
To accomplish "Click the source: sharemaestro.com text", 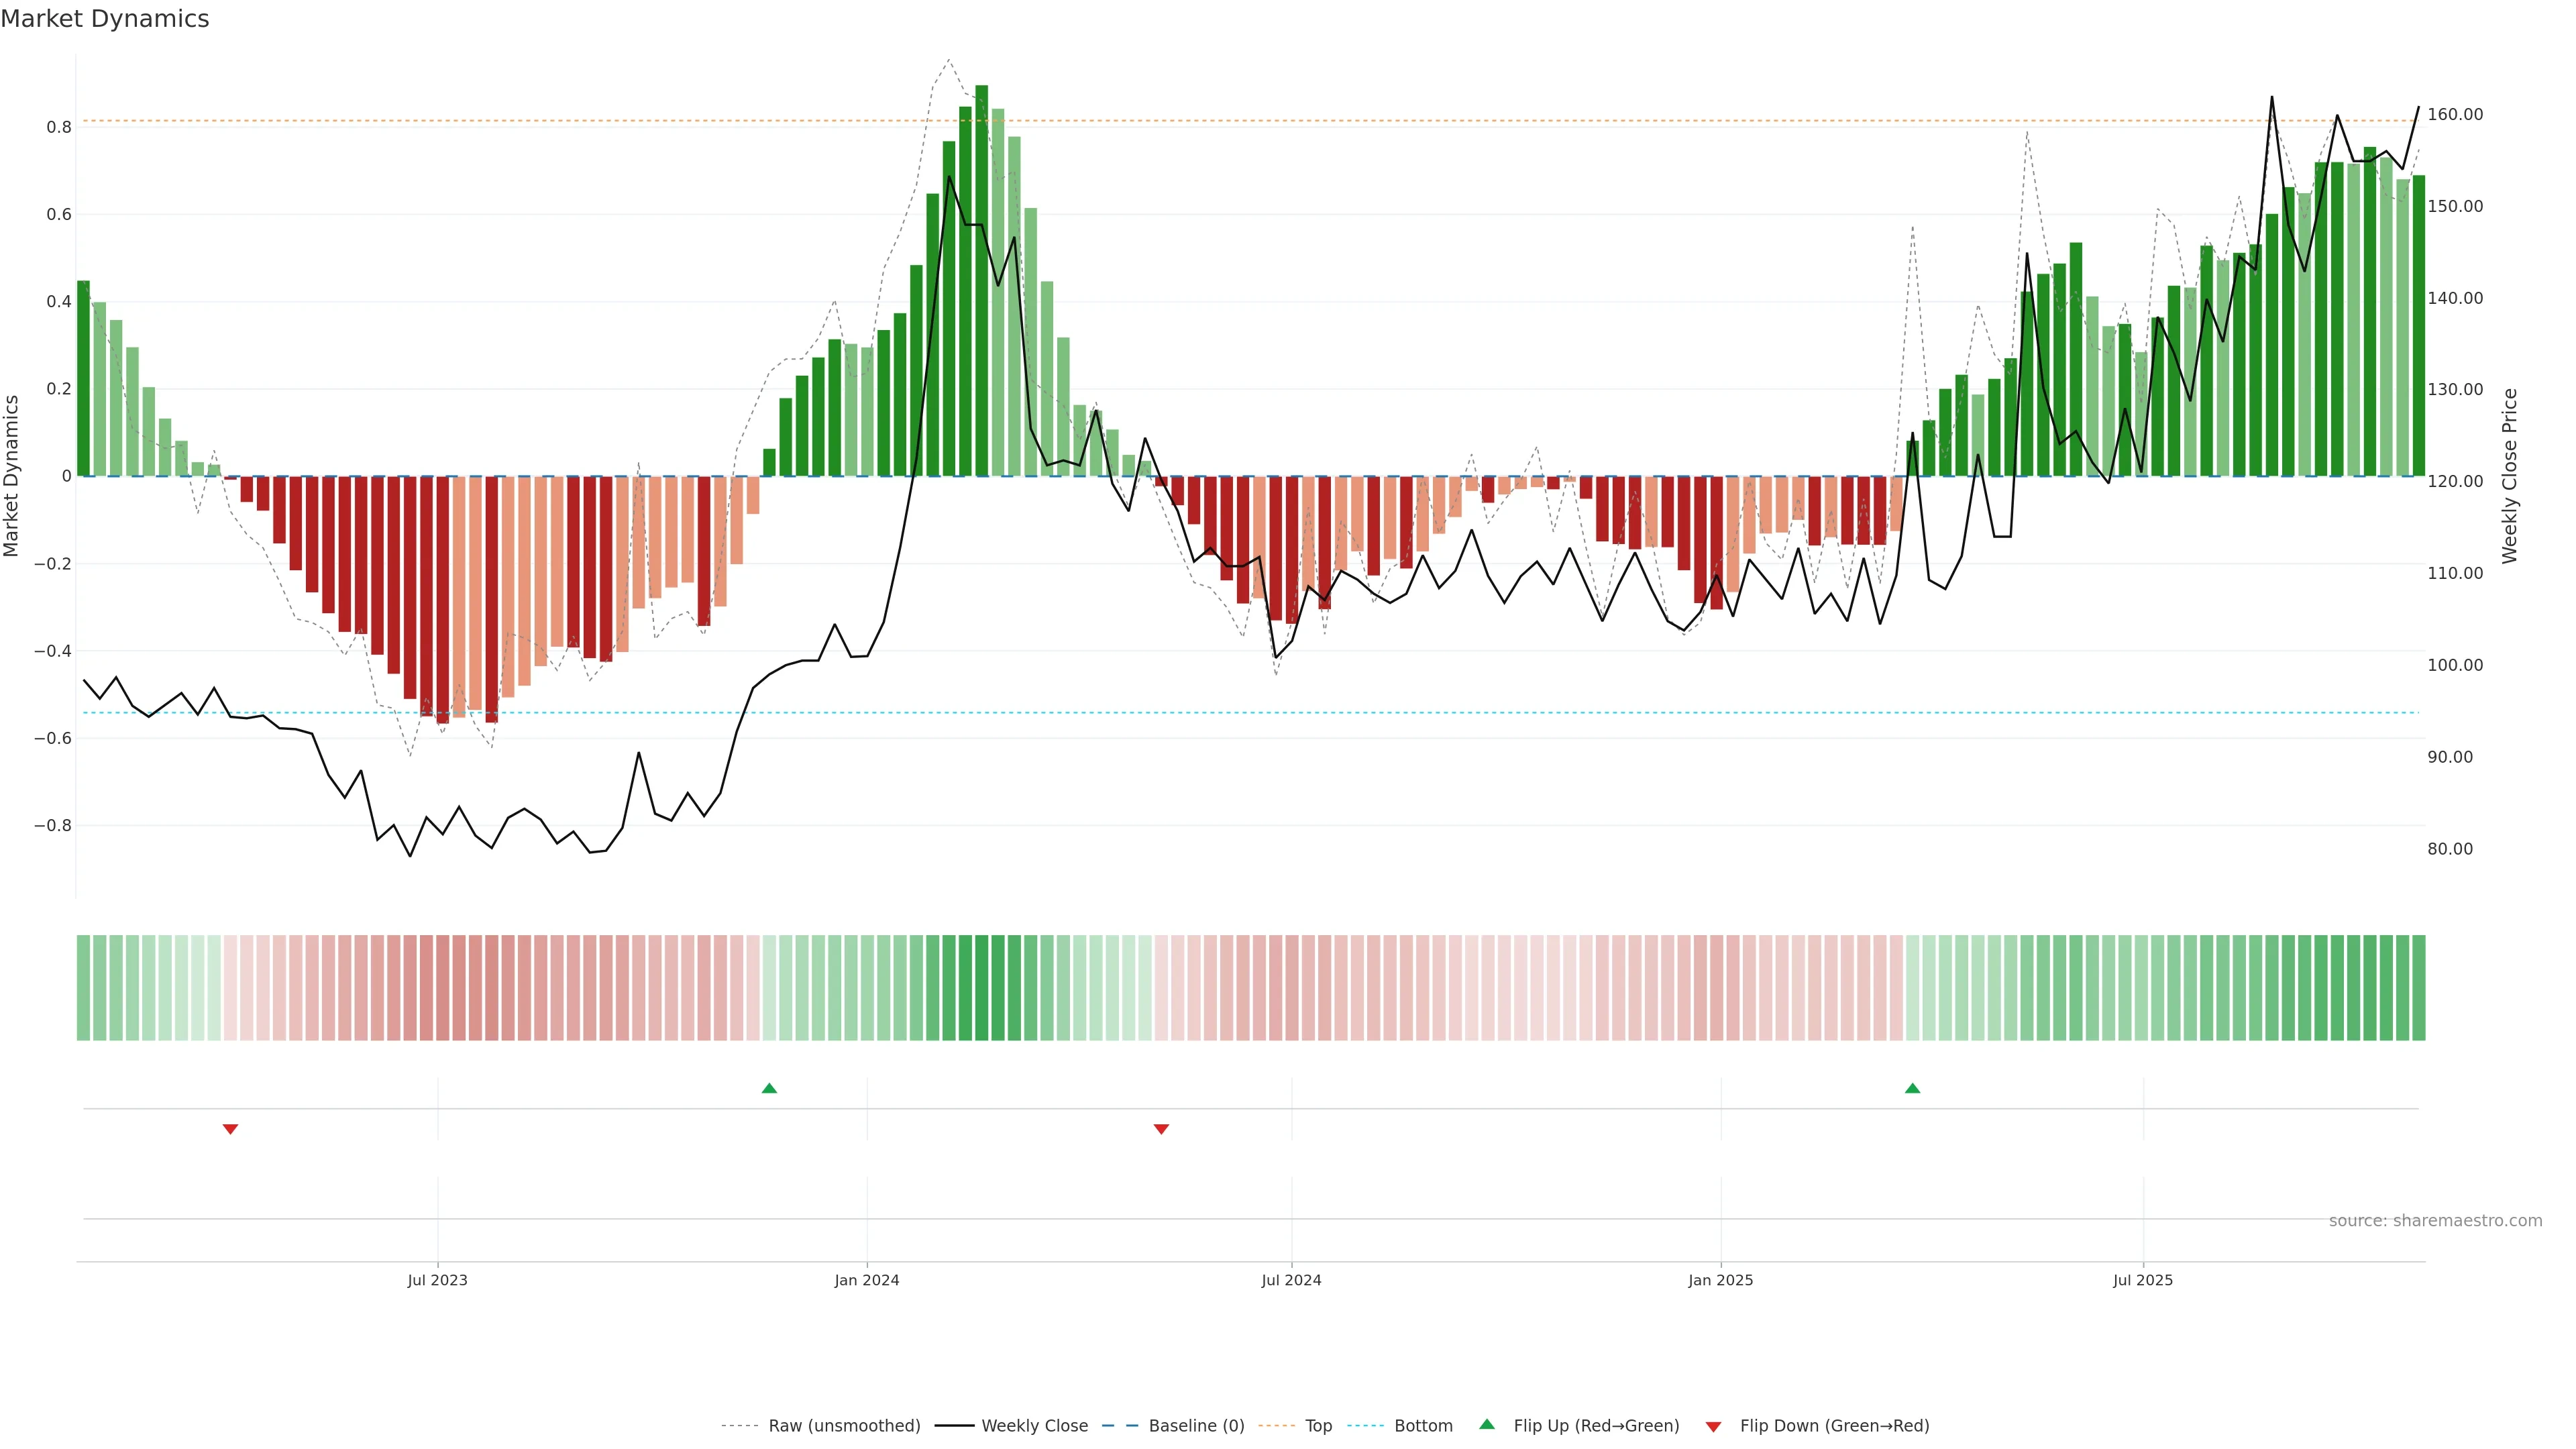I will (2435, 1221).
